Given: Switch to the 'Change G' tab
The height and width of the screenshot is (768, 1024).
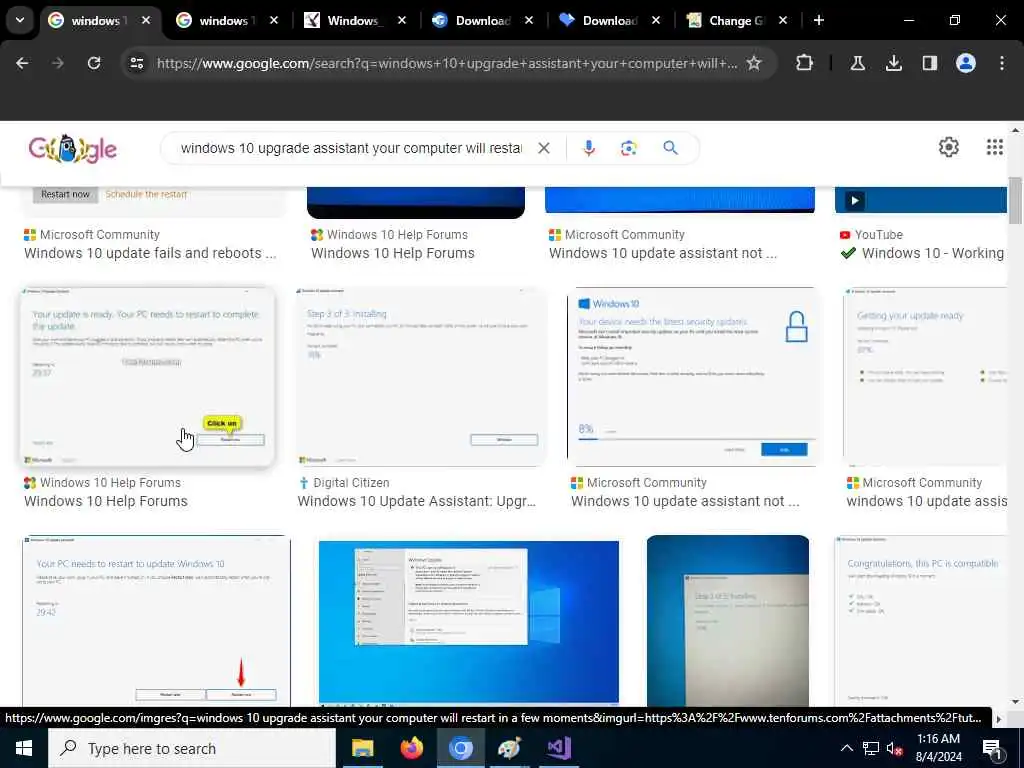Looking at the screenshot, I should click(735, 21).
